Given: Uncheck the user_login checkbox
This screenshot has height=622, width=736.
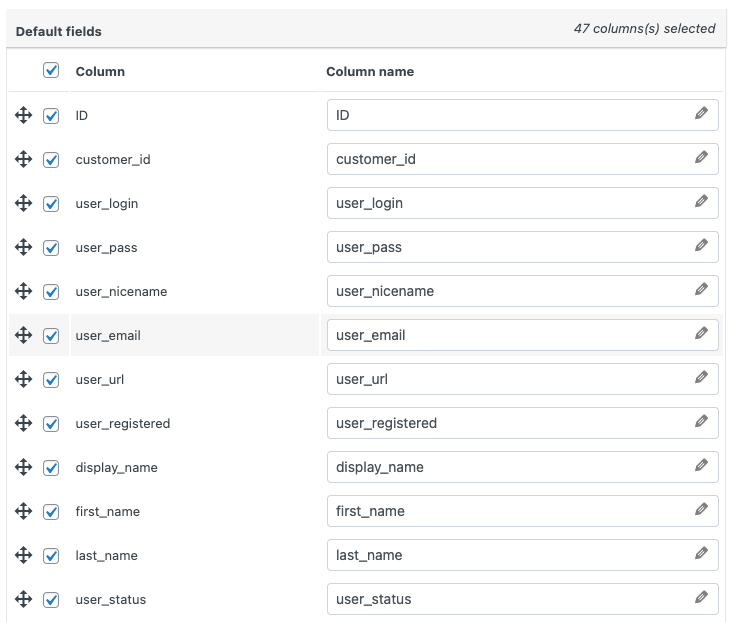Looking at the screenshot, I should (x=51, y=204).
